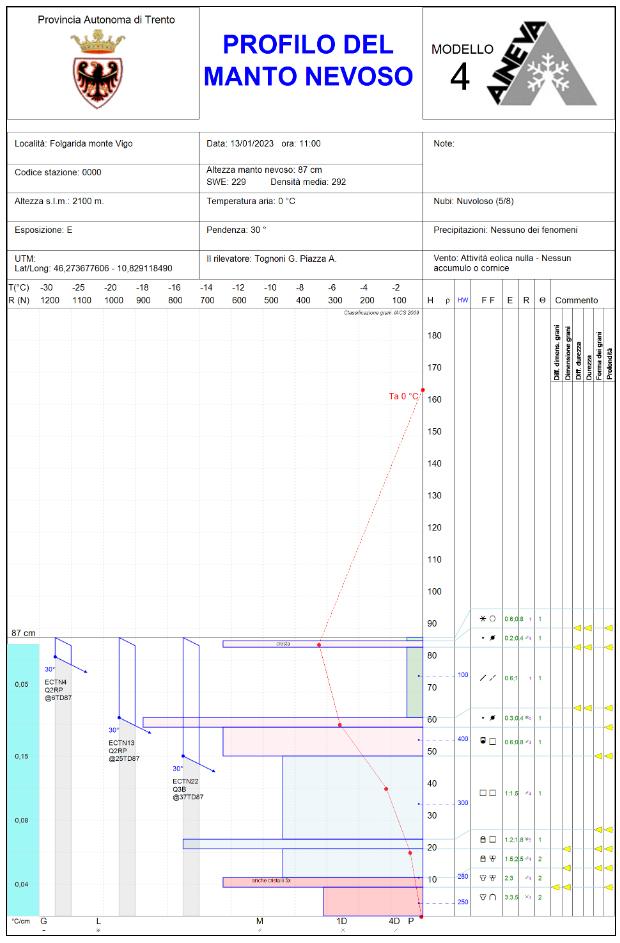Click the PROFILO DEL MANTO NEVOSO title
This screenshot has width=620, height=943.
[x=308, y=60]
